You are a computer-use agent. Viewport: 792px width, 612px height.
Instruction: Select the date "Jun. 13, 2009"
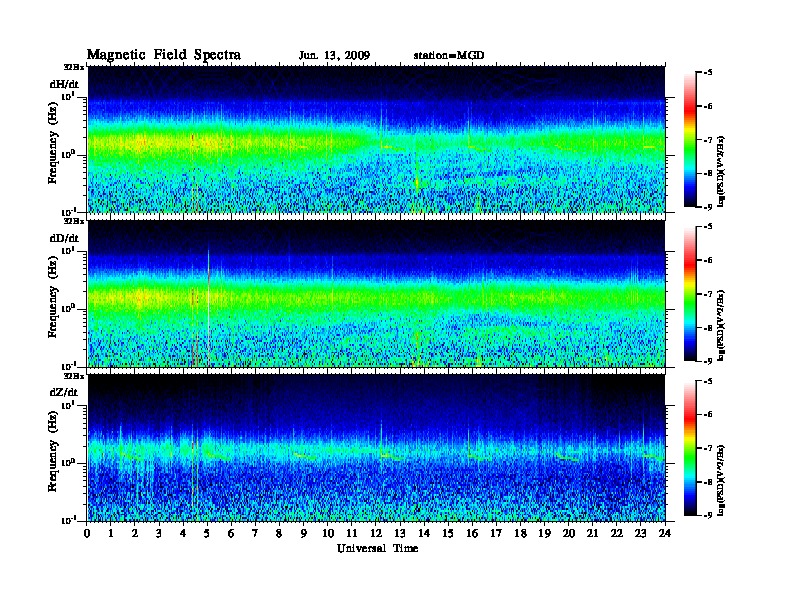click(x=334, y=56)
